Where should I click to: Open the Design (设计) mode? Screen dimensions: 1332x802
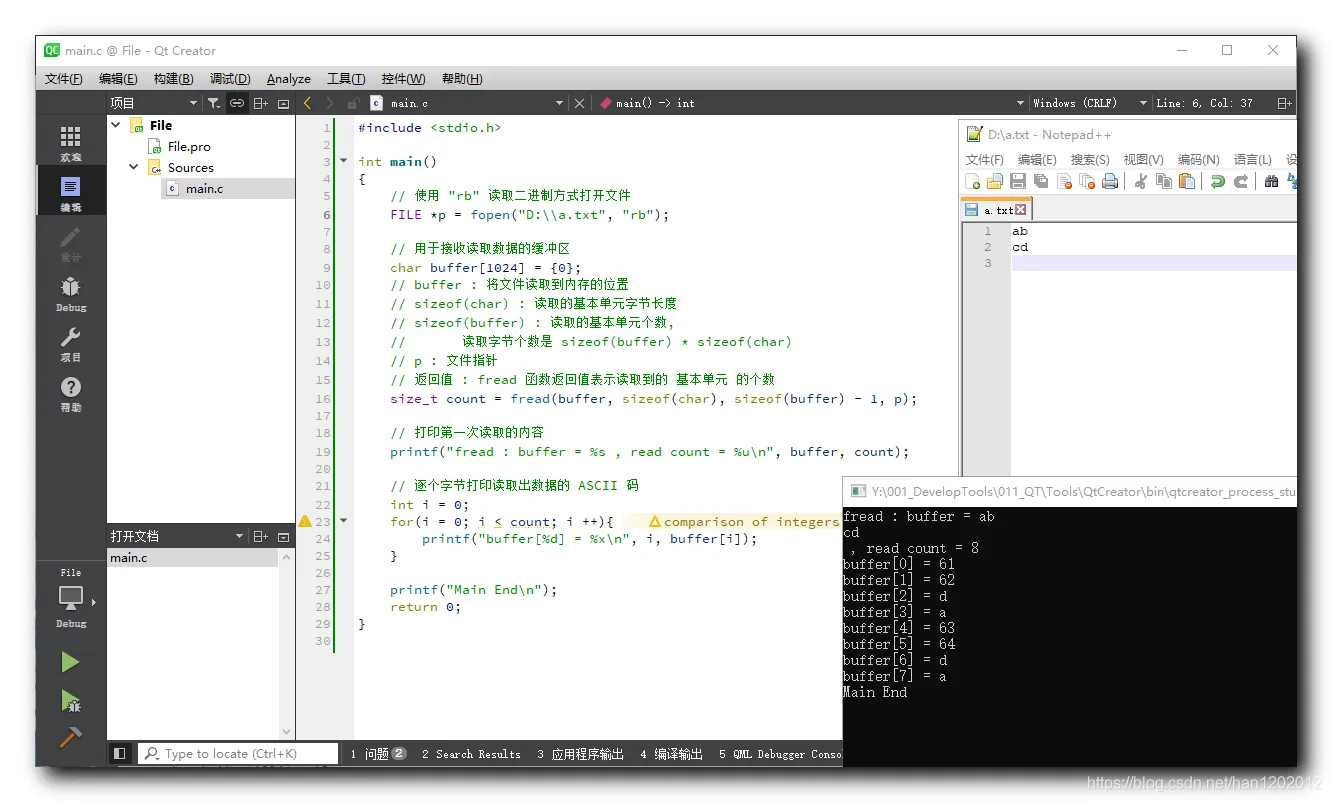(70, 243)
